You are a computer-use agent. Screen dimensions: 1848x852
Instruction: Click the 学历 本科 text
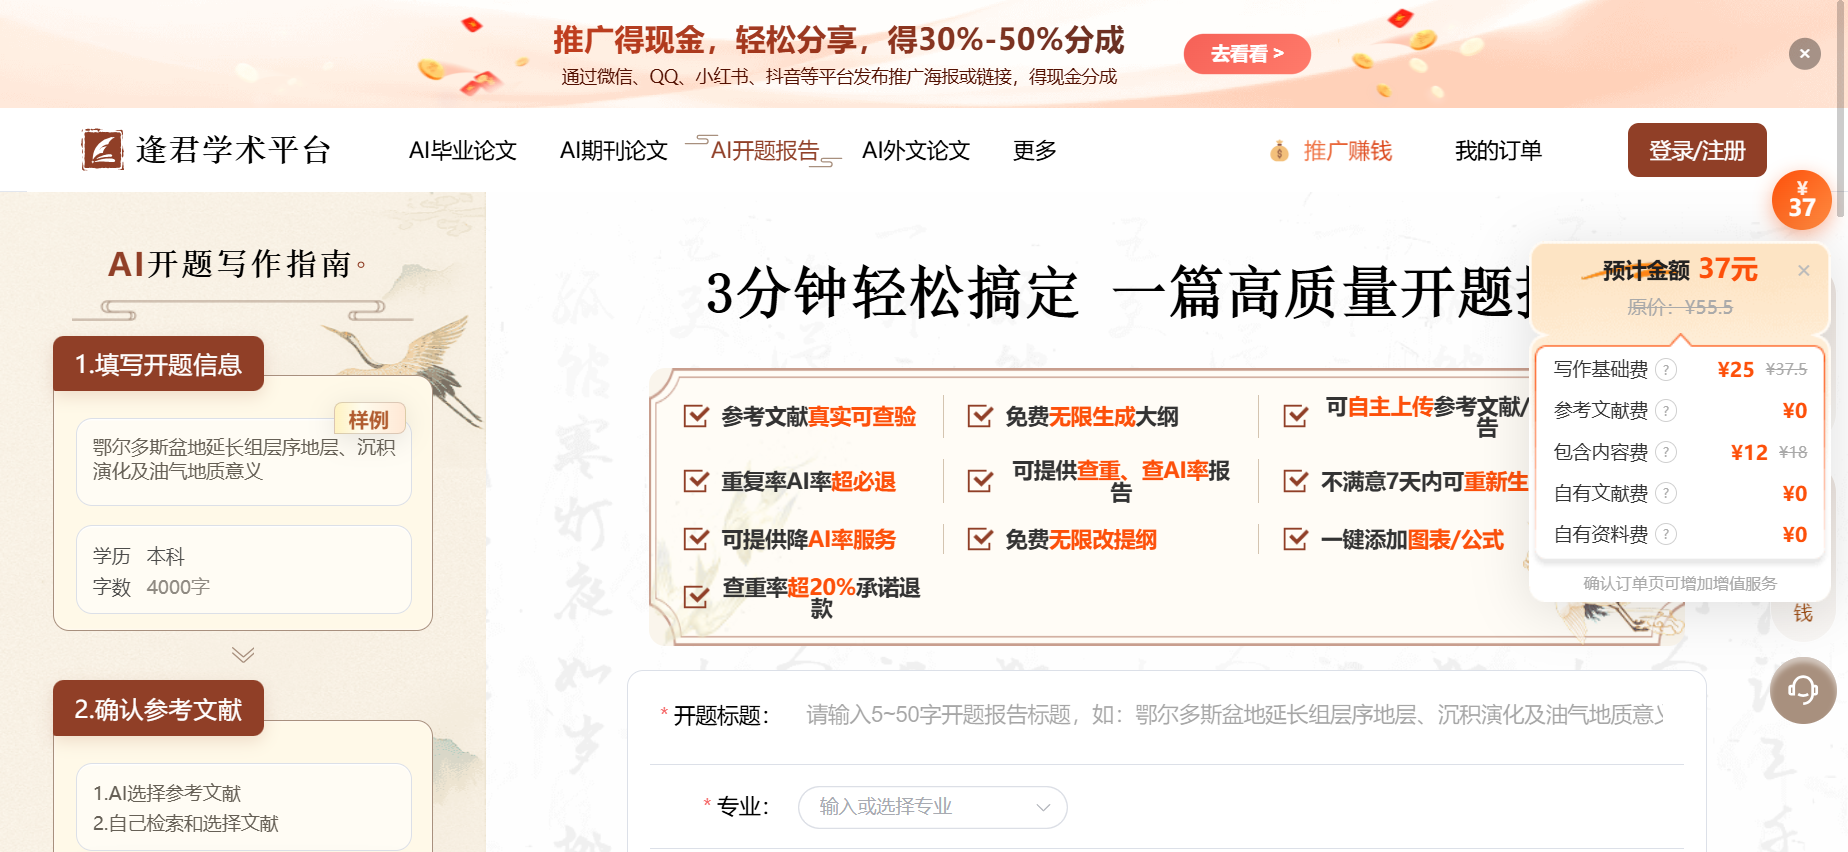pos(139,556)
